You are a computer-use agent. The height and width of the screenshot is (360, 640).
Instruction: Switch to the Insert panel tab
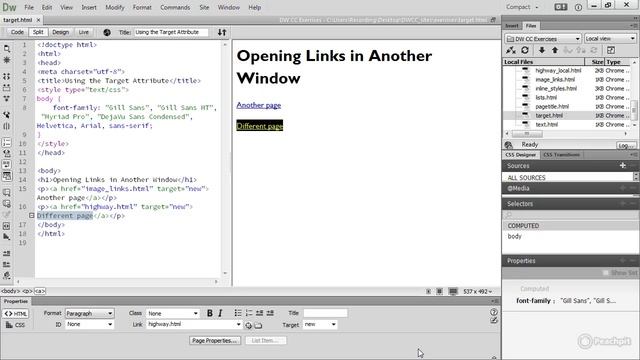(511, 26)
